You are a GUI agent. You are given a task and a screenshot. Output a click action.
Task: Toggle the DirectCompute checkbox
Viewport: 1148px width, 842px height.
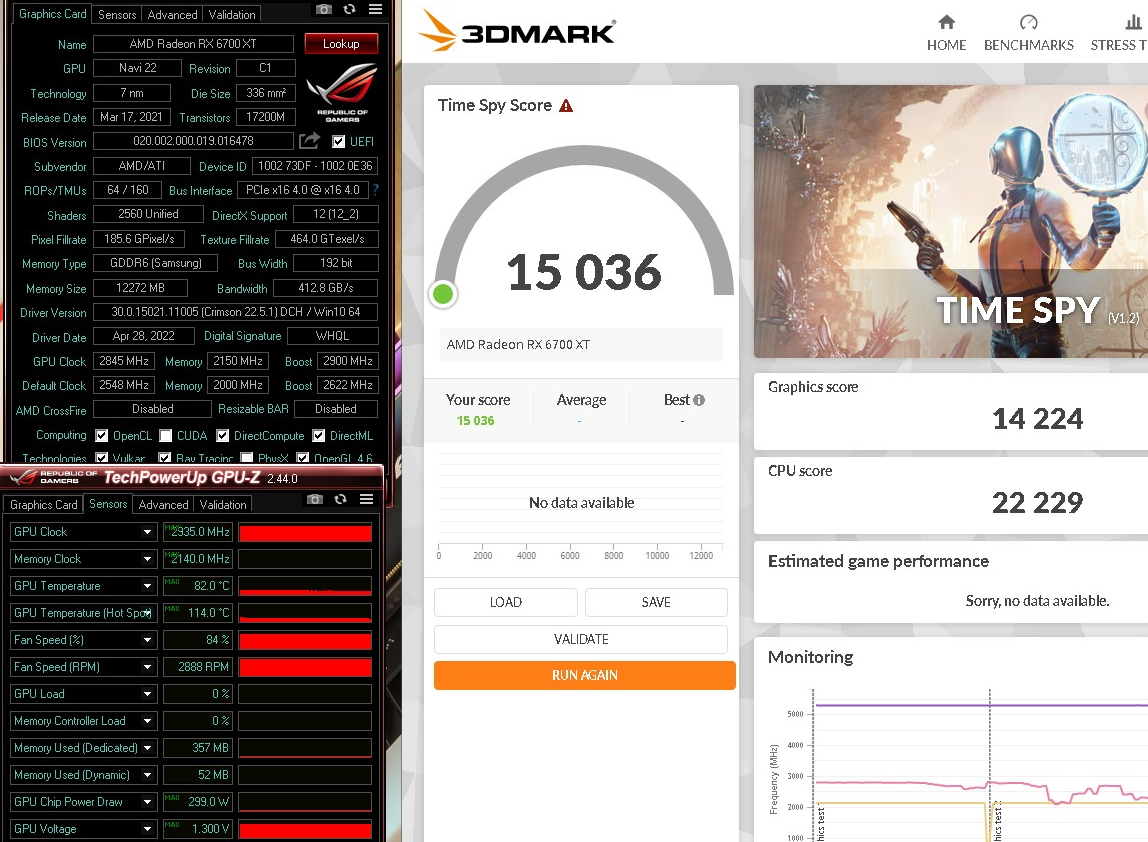223,436
